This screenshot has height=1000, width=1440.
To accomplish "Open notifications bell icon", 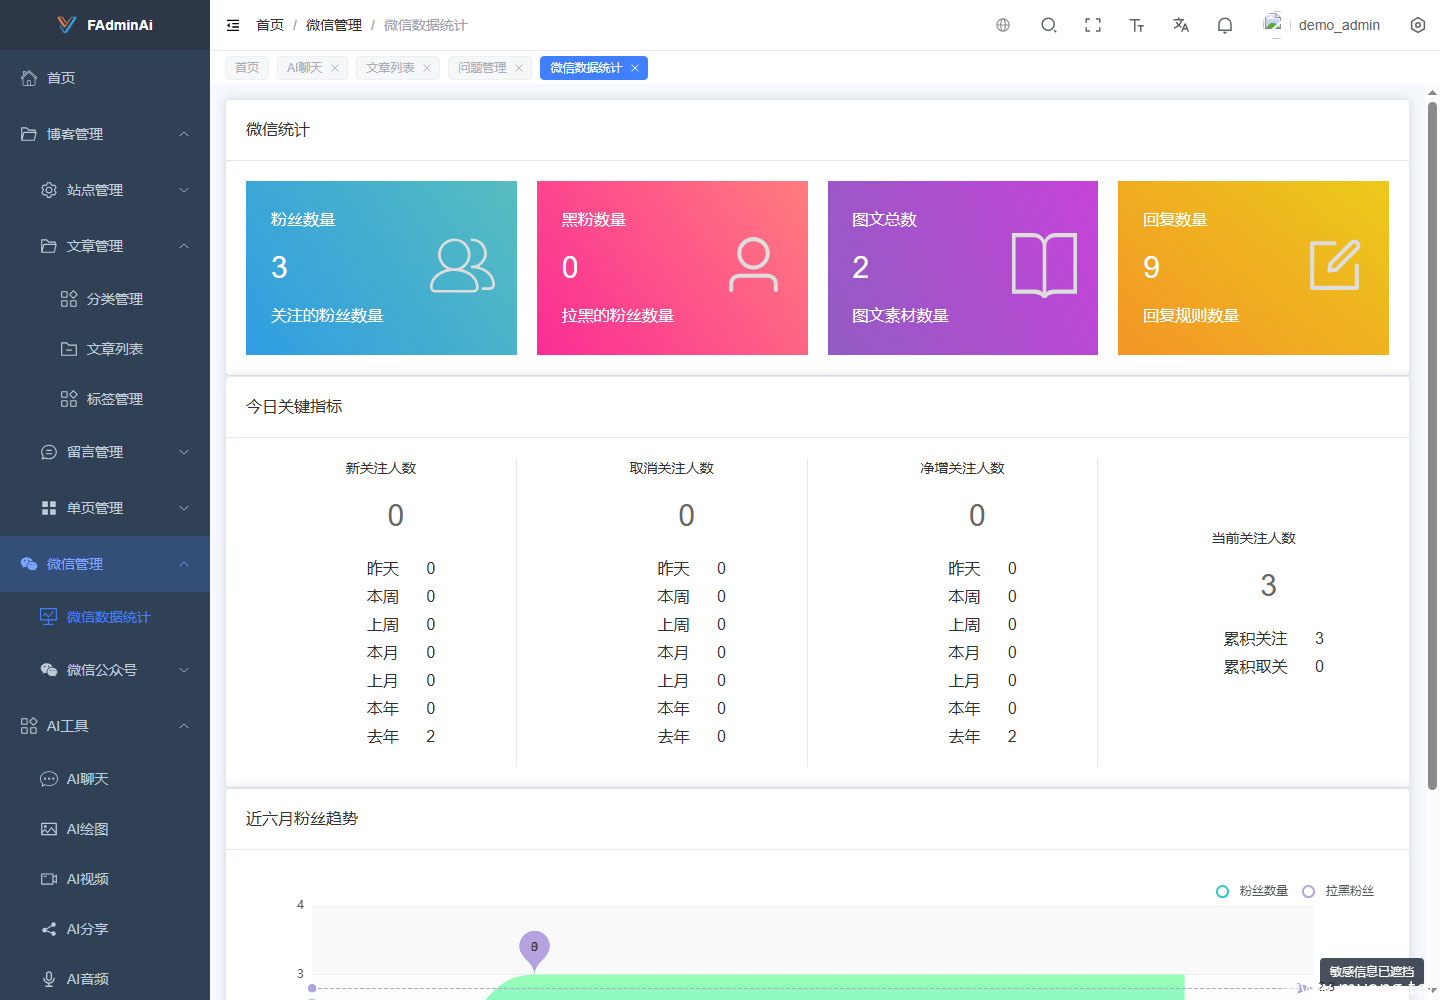I will 1225,25.
